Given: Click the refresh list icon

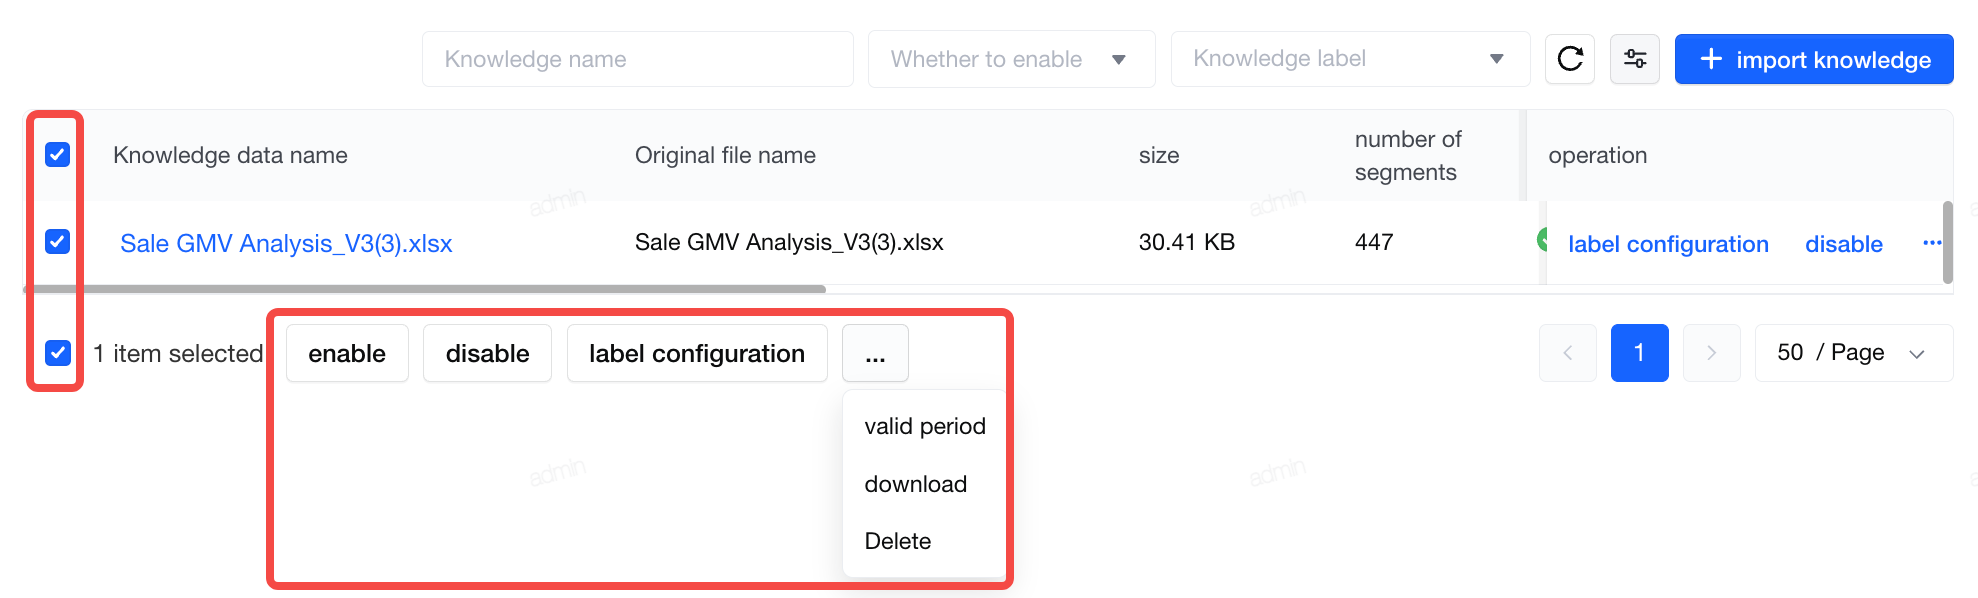Looking at the screenshot, I should click(1570, 59).
